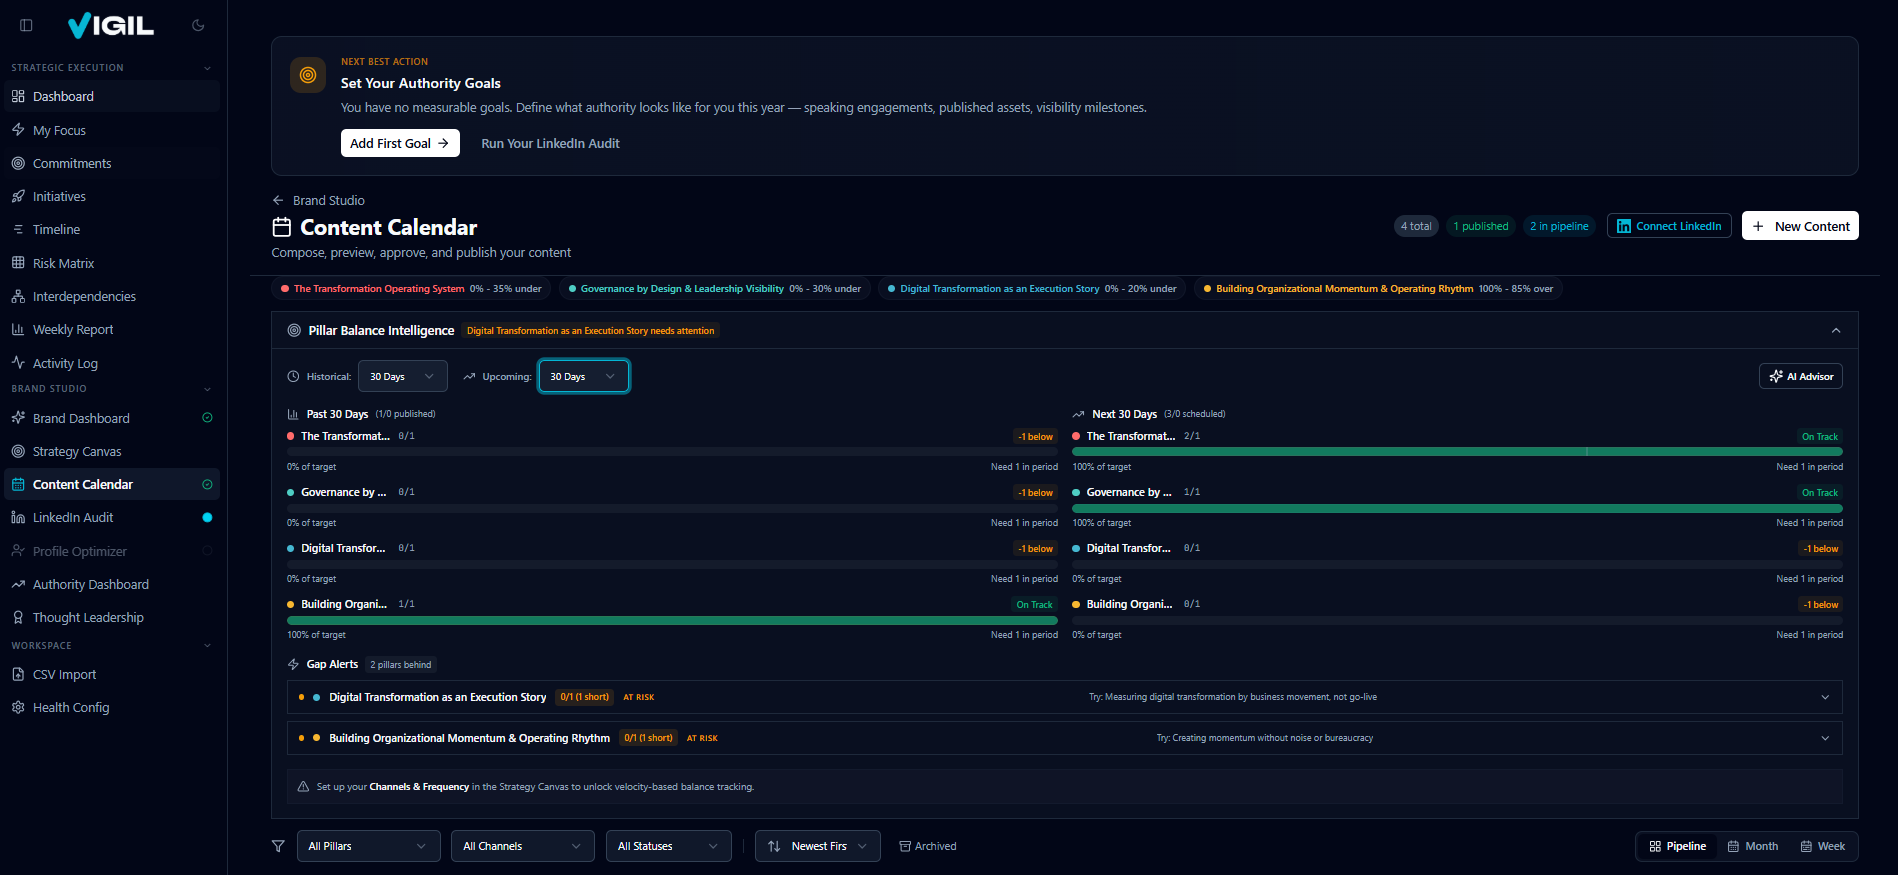Select the Transformation Operating System pillar chip
1898x875 pixels.
coord(411,289)
